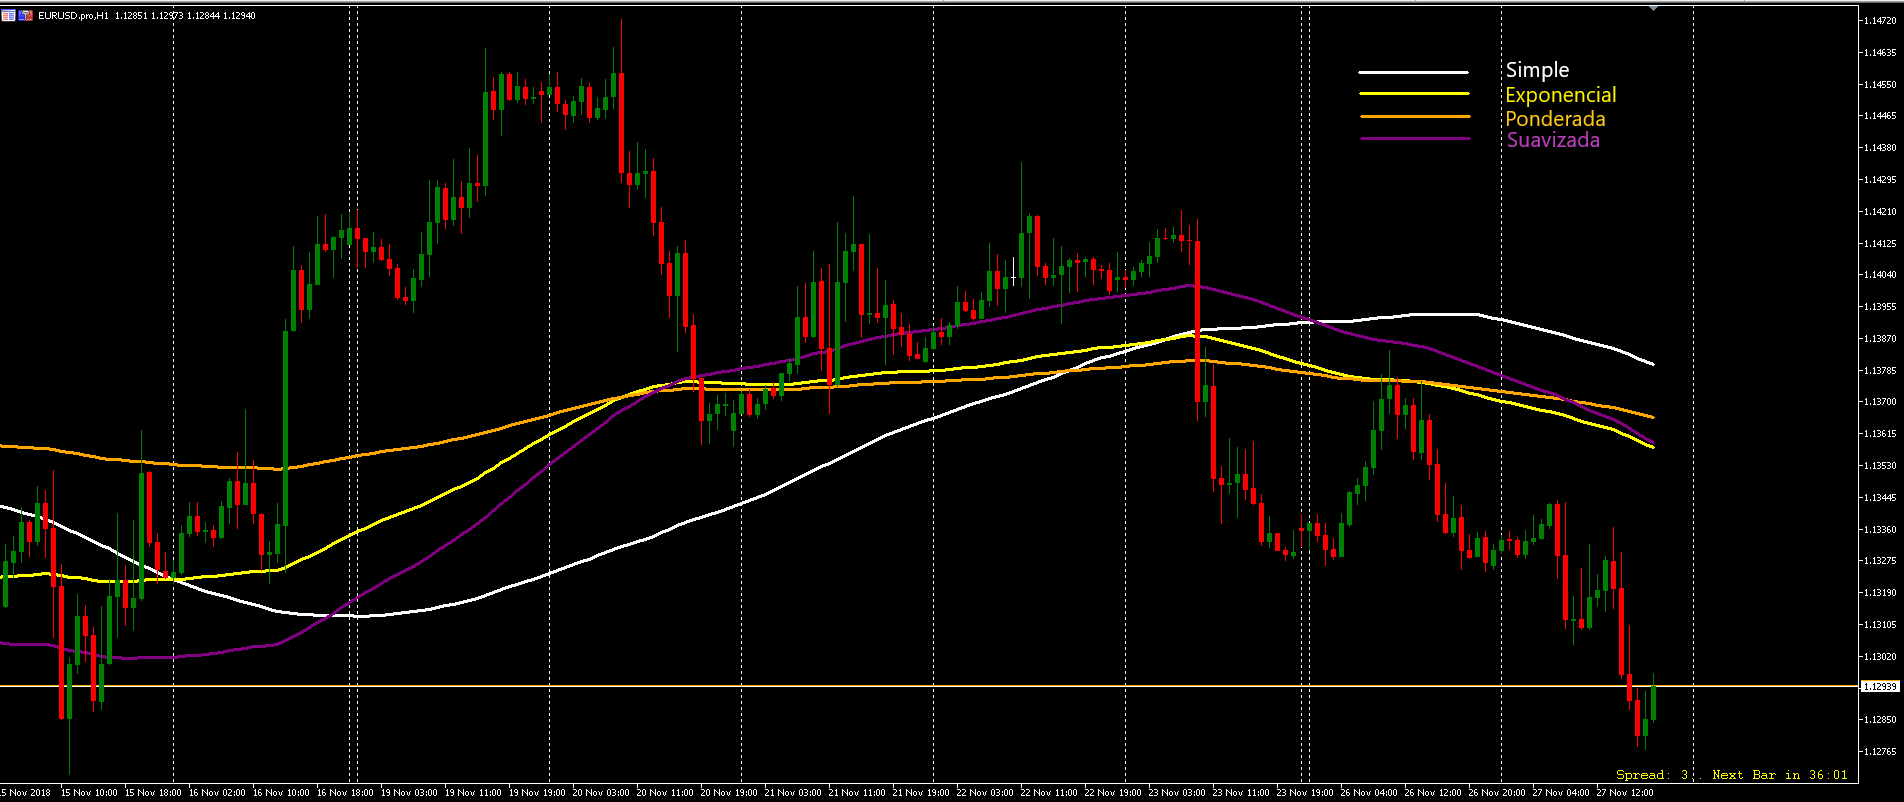1904x802 pixels.
Task: Click the 1.14720 price scale label
Action: tap(1880, 21)
